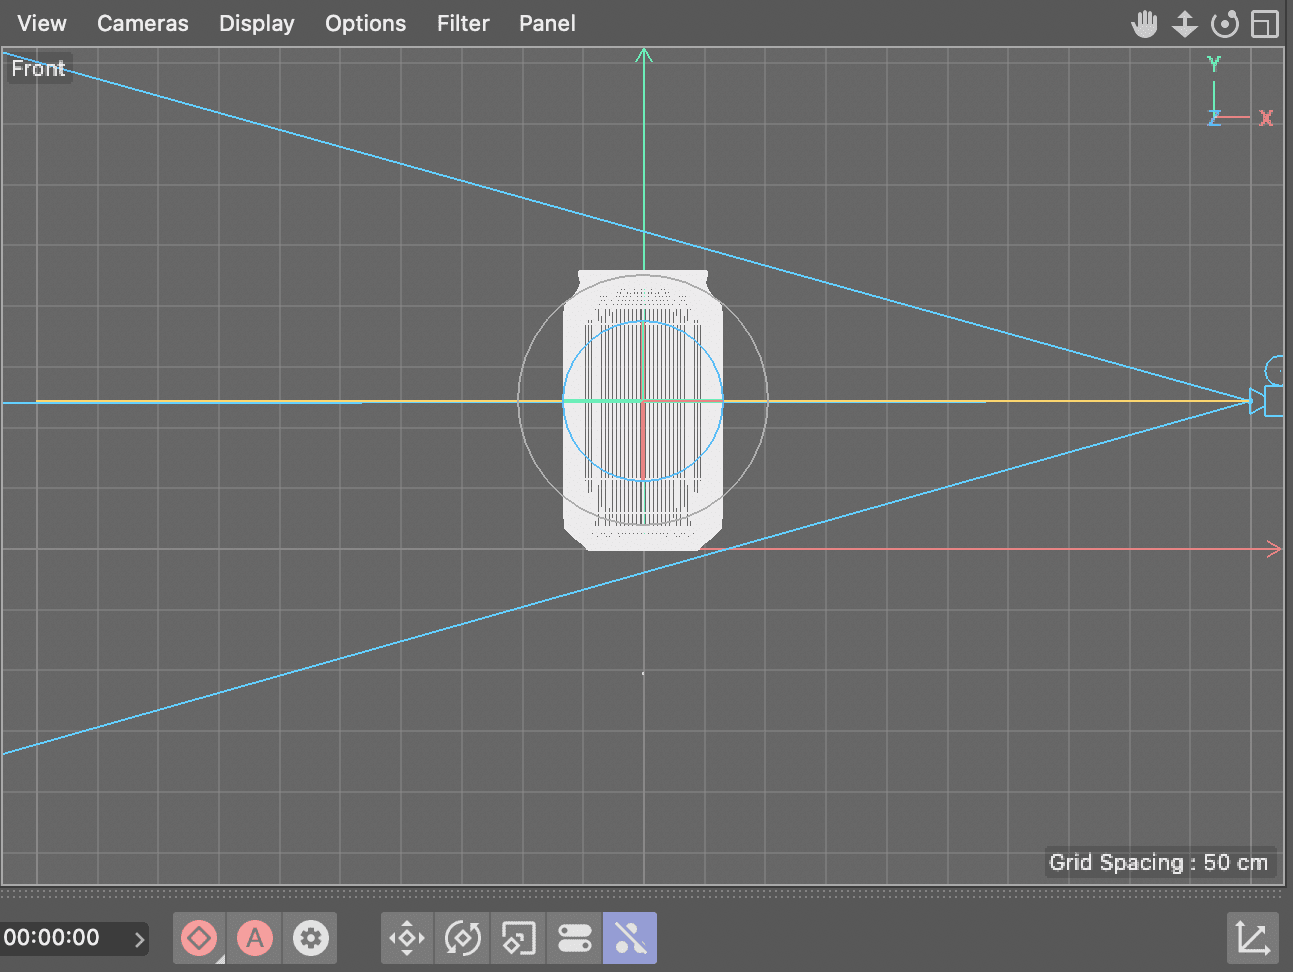
Task: Click the Record Active Objects keyframe button
Action: (199, 938)
